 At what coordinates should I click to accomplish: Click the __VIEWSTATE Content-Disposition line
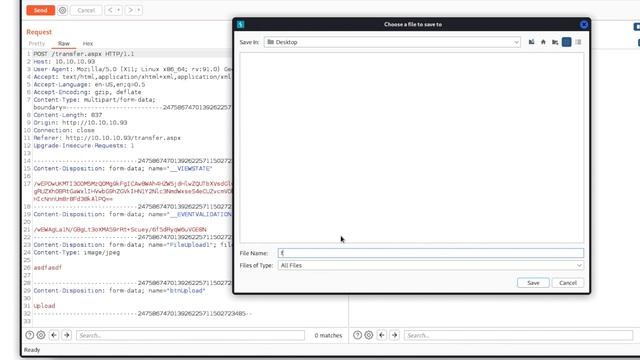(x=123, y=169)
